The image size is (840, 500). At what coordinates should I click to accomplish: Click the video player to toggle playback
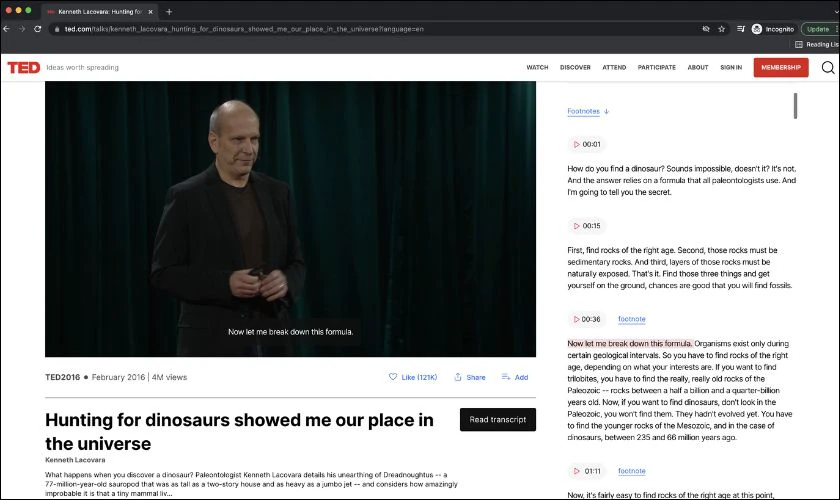pos(290,219)
